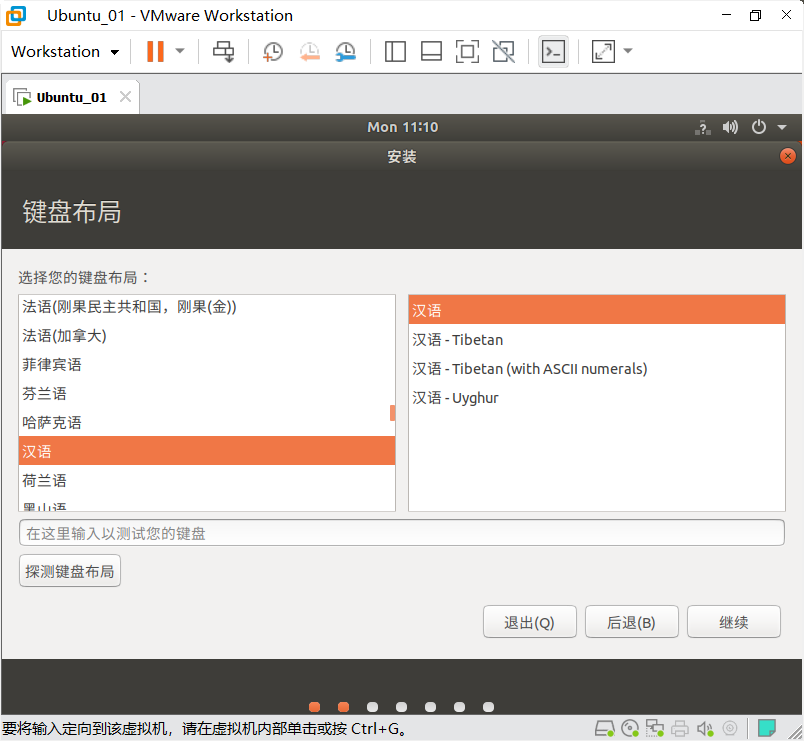The width and height of the screenshot is (804, 741).
Task: Select 汉语 - Tibetan variant
Action: 597,340
